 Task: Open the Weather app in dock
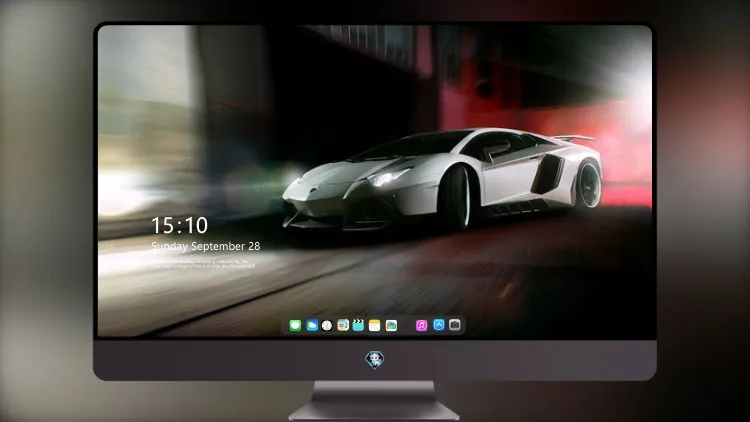pyautogui.click(x=312, y=326)
